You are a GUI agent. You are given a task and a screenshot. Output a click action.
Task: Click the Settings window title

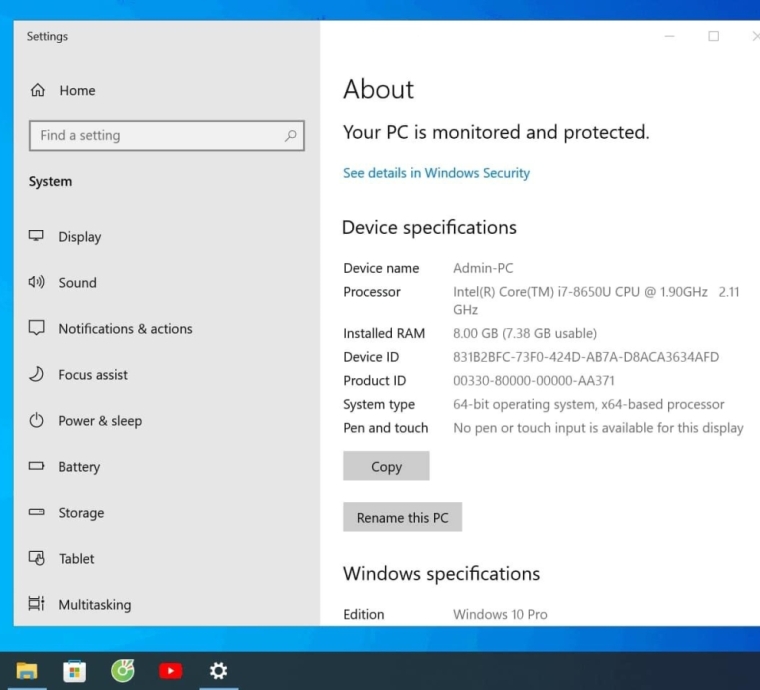tap(47, 37)
